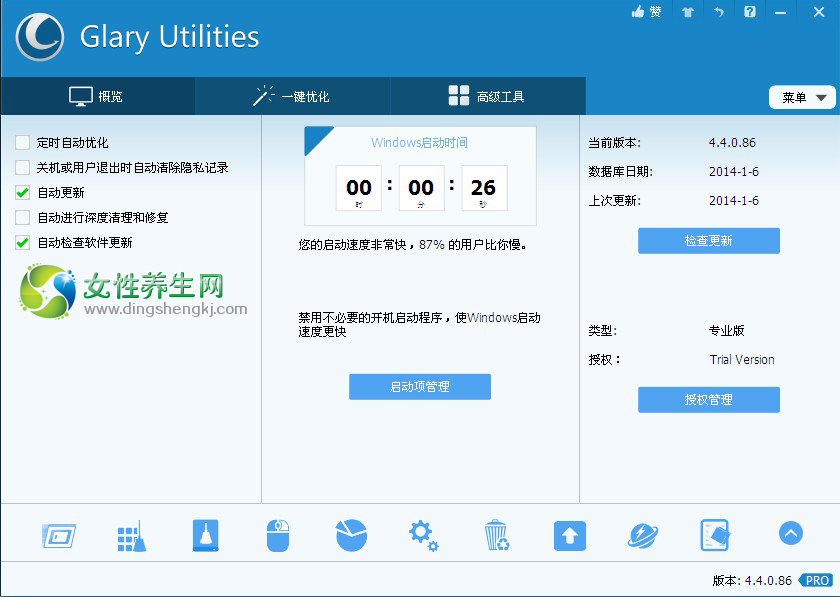Collapse the bottom toolbar with round chevron
840x597 pixels.
point(790,533)
